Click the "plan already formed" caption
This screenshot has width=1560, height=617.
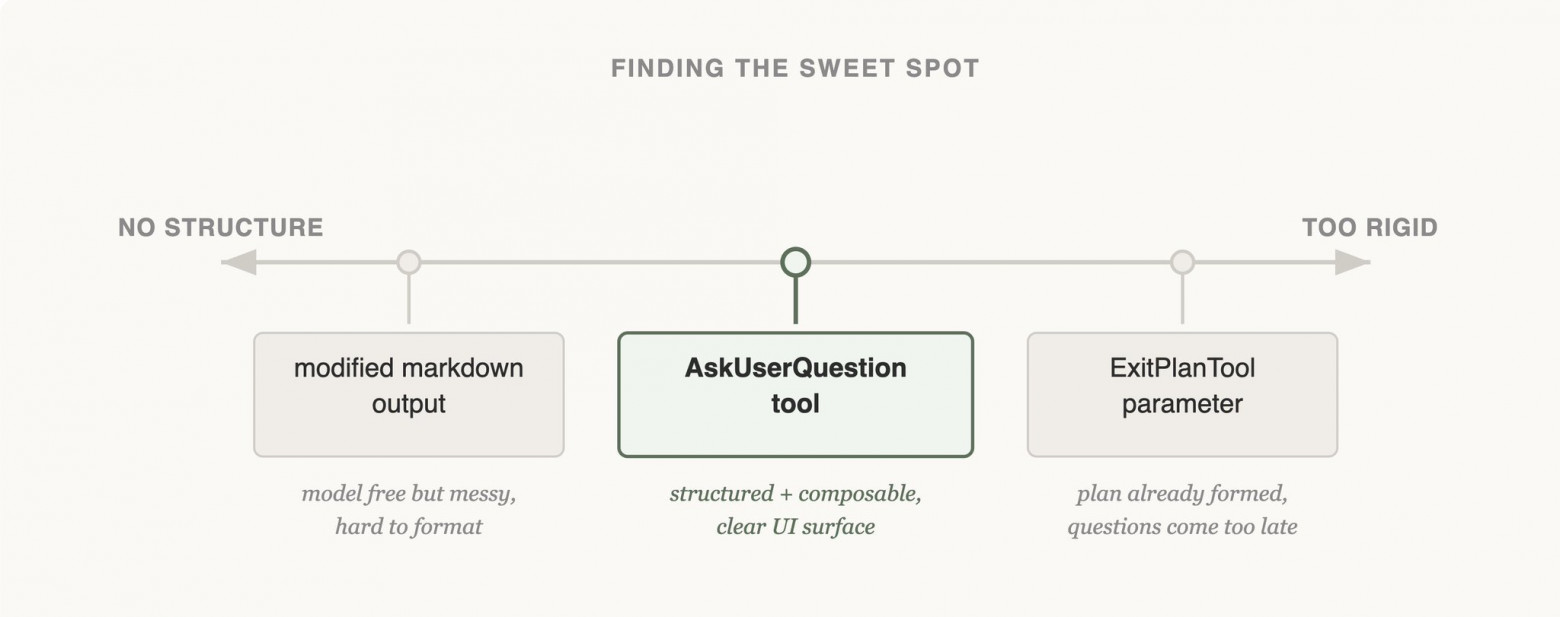(1182, 494)
